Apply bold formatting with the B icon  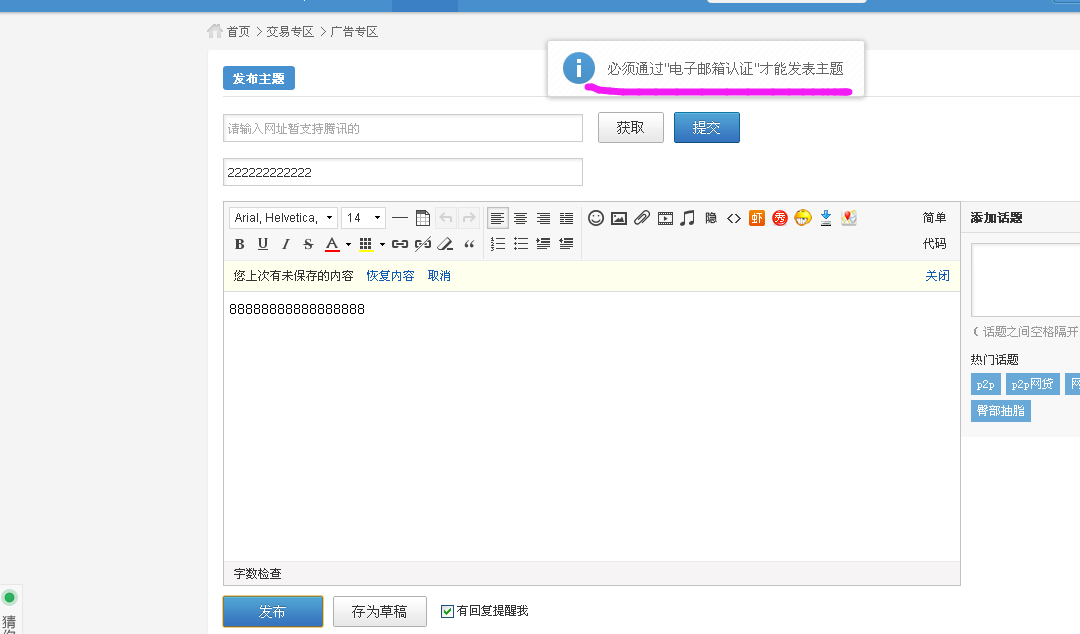pos(239,243)
